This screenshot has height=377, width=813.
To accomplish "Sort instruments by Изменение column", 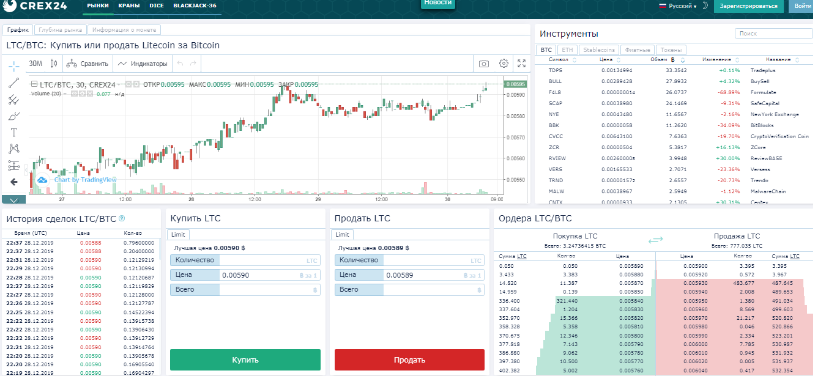I will [x=720, y=60].
